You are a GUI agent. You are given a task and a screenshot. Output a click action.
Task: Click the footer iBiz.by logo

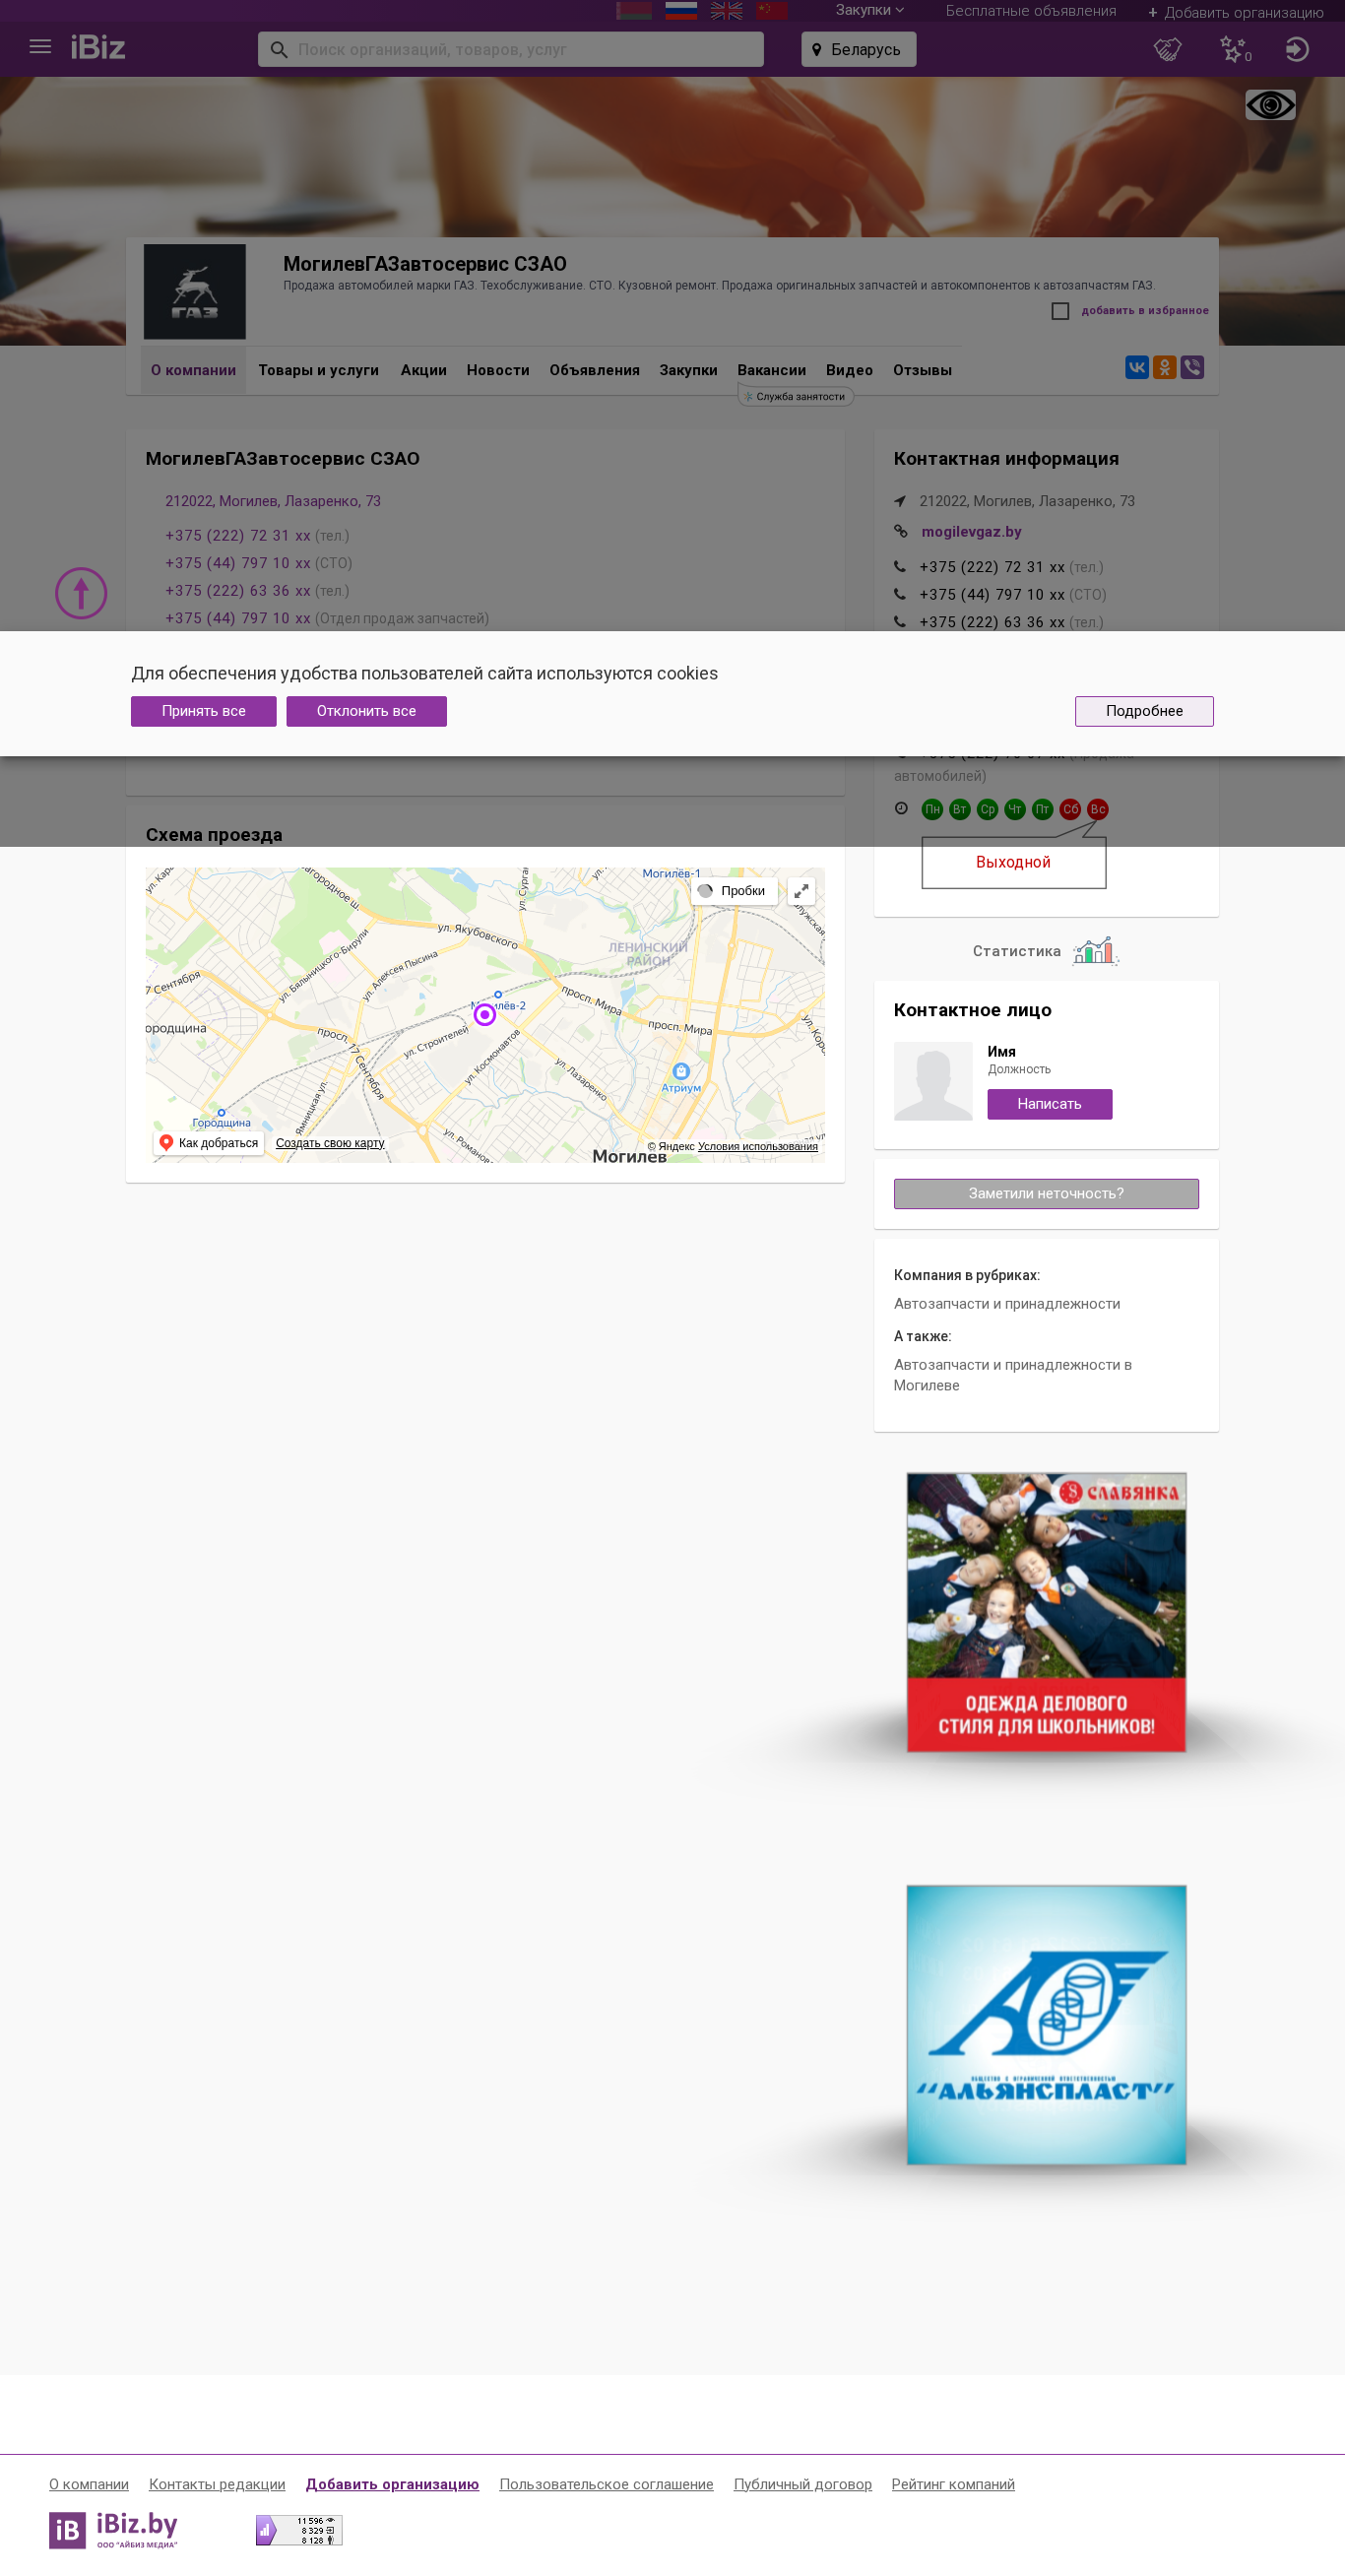114,2530
